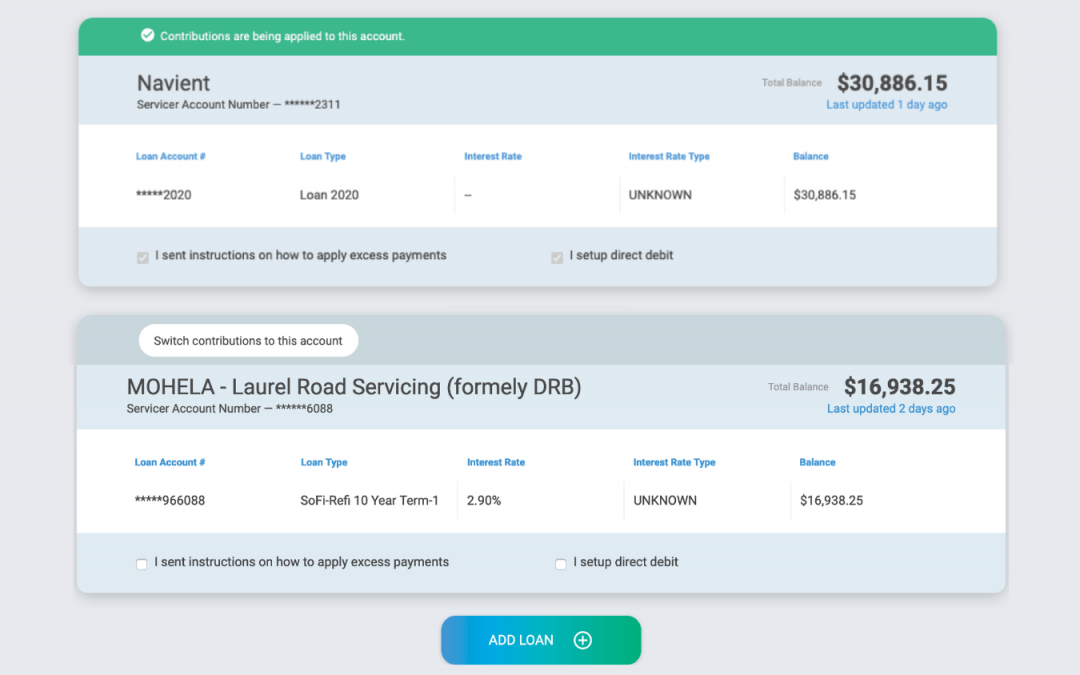Click Navient 'Interest Rate' column header
1080x675 pixels.
click(x=492, y=156)
